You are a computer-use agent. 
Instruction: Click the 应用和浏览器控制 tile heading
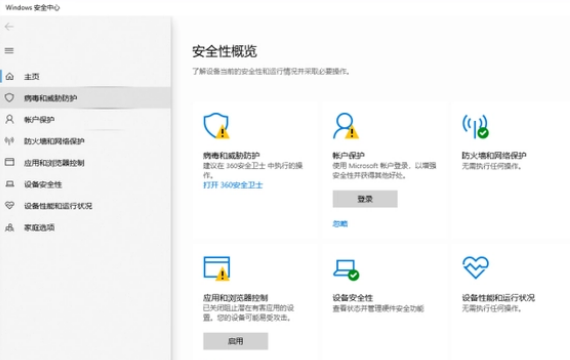pyautogui.click(x=236, y=298)
